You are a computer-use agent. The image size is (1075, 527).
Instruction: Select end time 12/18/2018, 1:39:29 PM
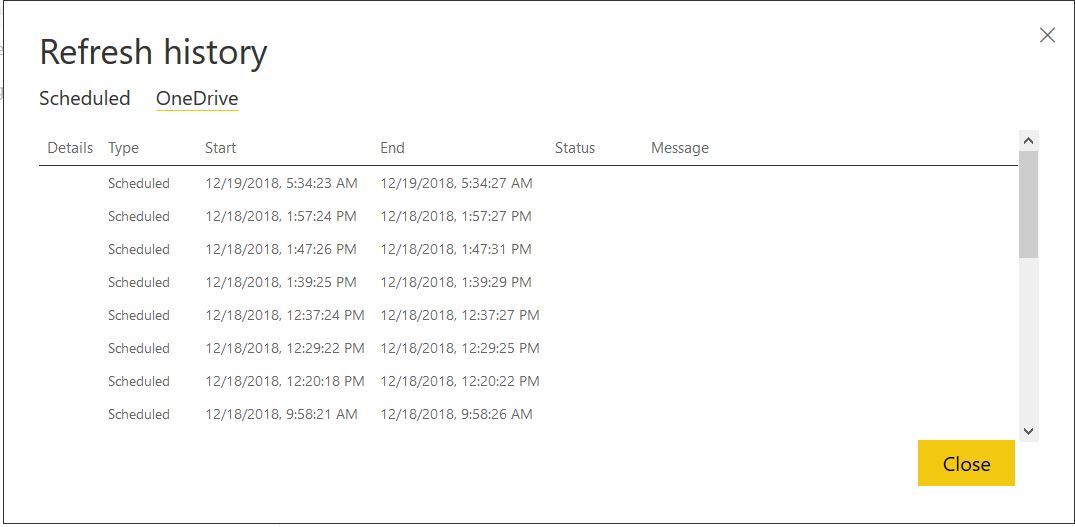(456, 282)
